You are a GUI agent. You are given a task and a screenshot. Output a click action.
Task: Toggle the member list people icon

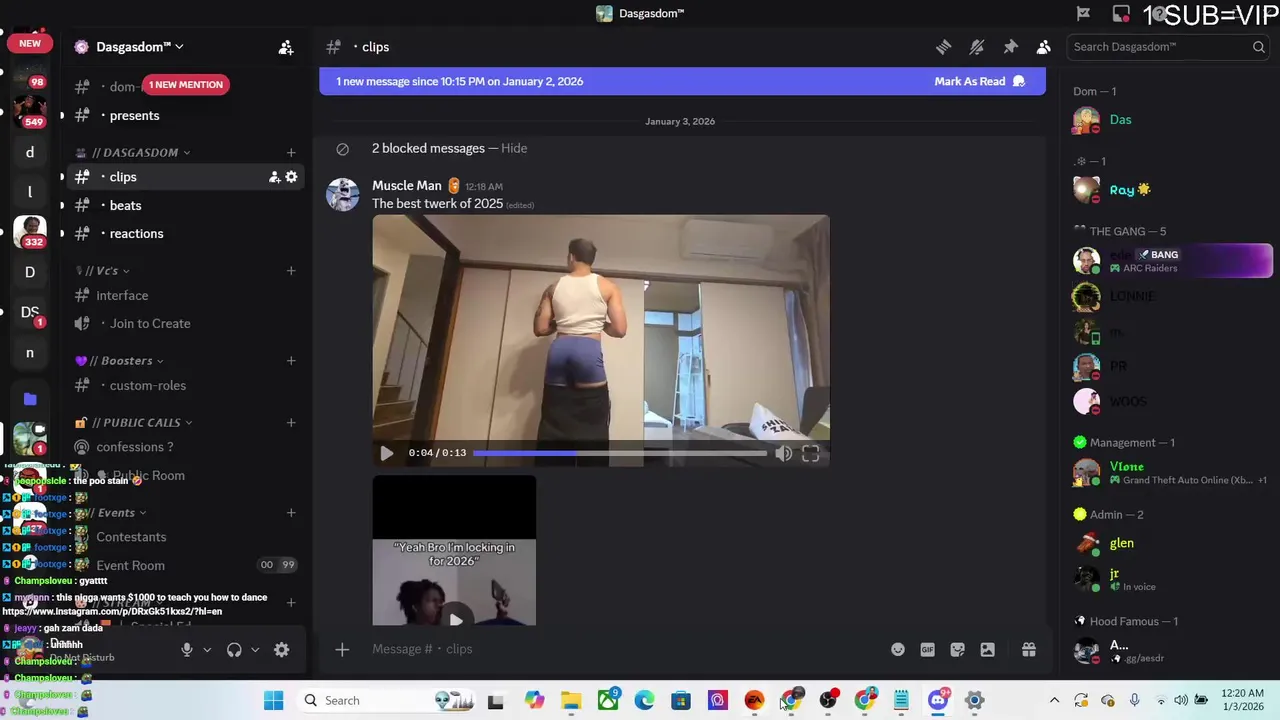click(x=1043, y=47)
